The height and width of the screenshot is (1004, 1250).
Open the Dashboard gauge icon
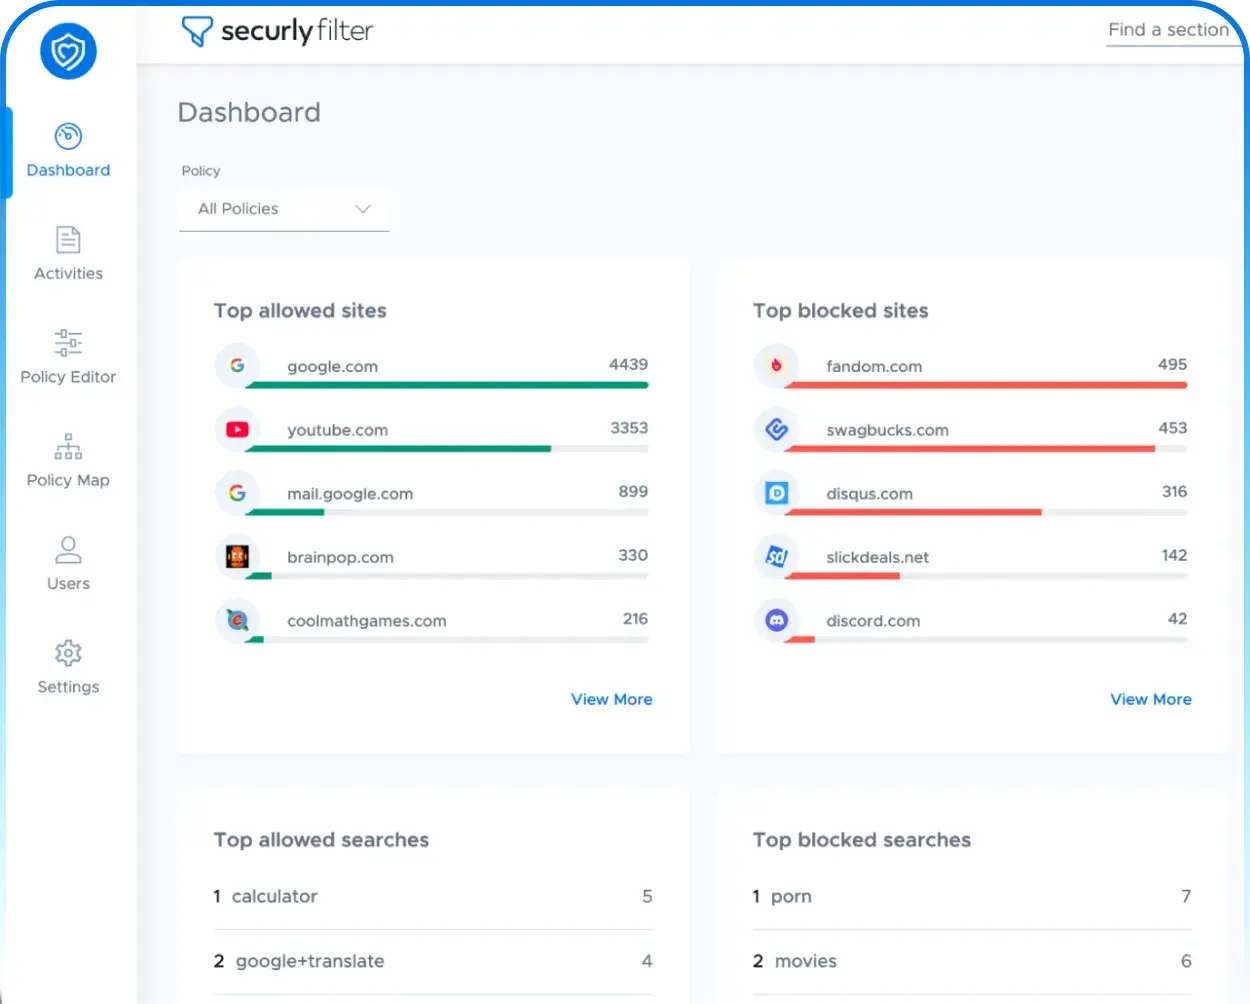68,135
